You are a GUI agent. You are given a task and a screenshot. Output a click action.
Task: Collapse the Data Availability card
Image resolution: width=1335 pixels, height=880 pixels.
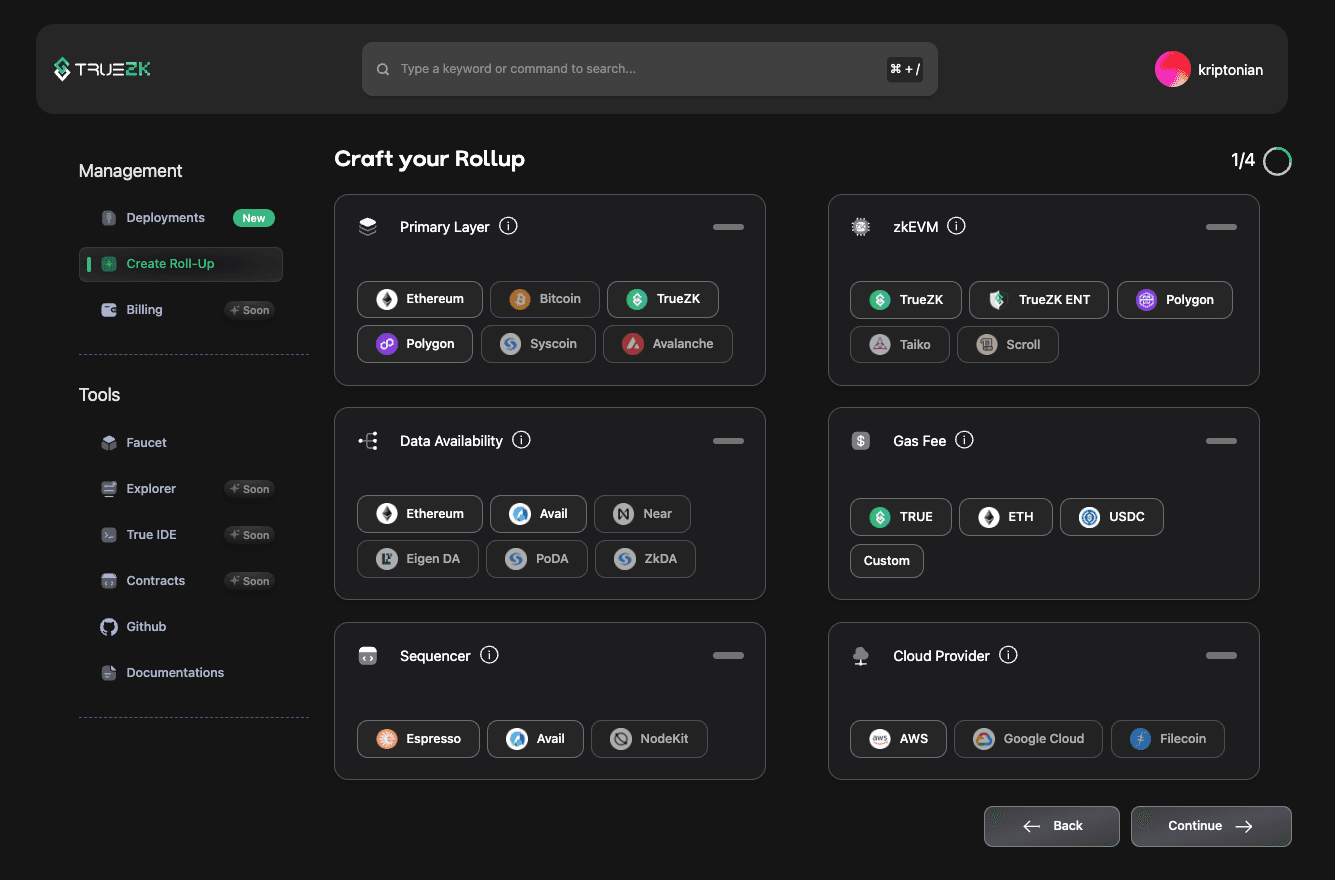(728, 441)
